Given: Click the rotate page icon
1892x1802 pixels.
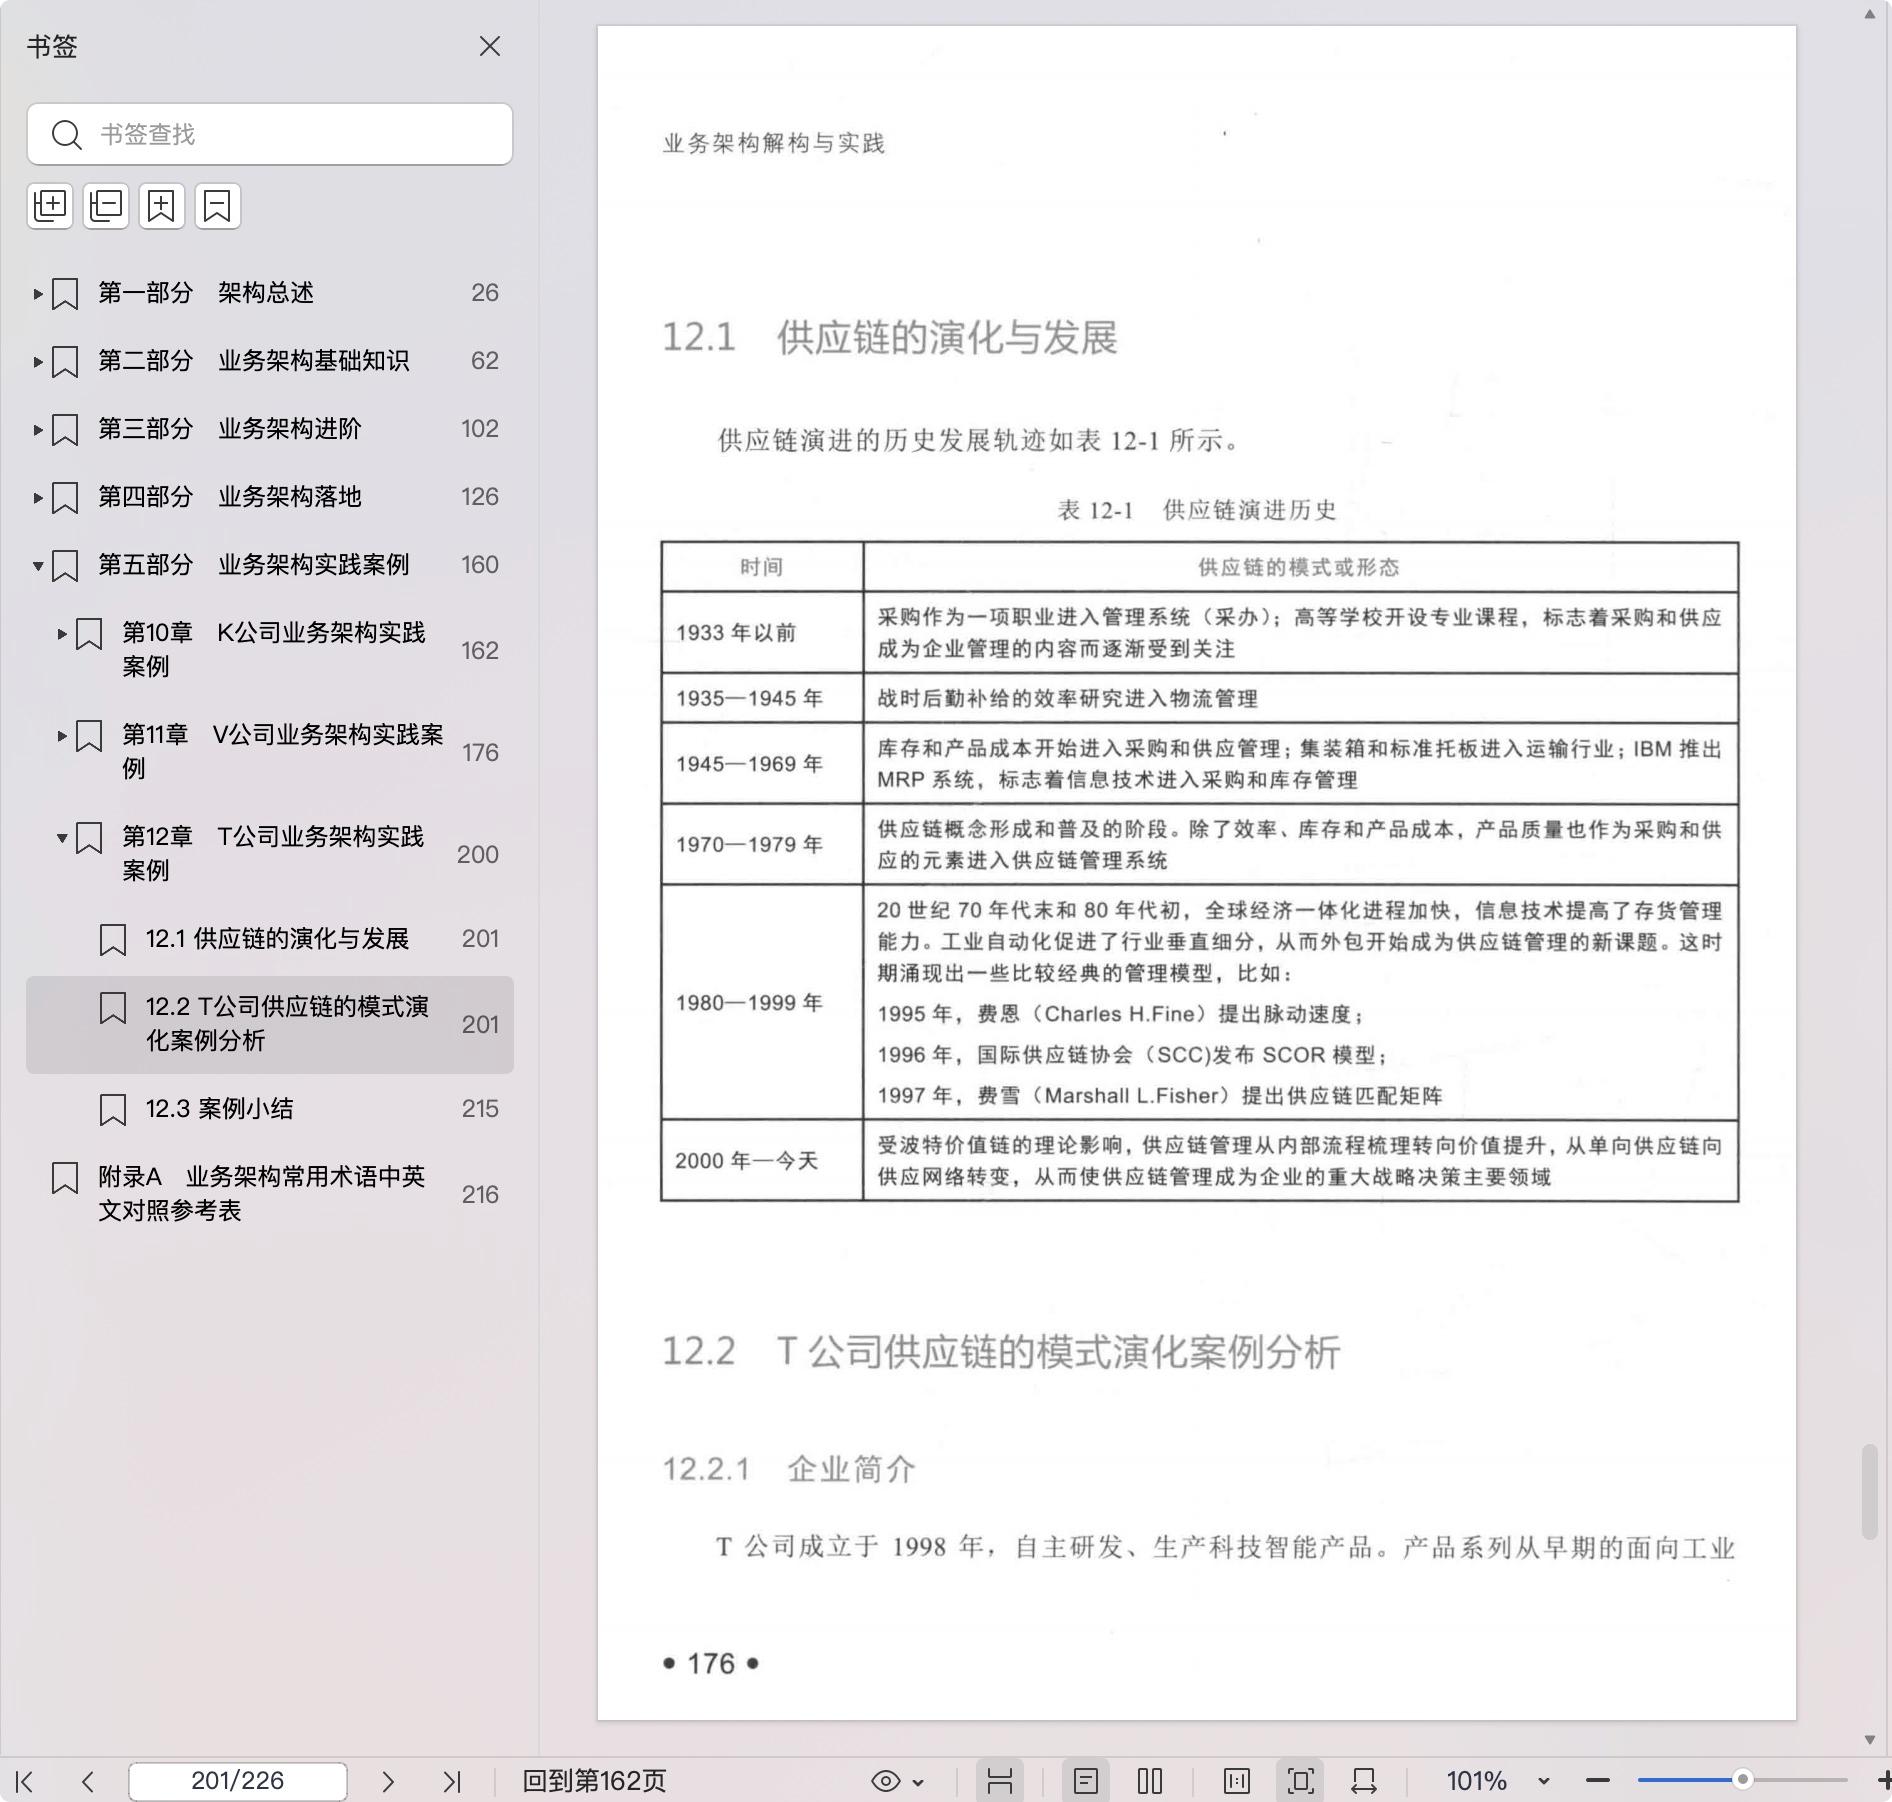Looking at the screenshot, I should pyautogui.click(x=1364, y=1781).
